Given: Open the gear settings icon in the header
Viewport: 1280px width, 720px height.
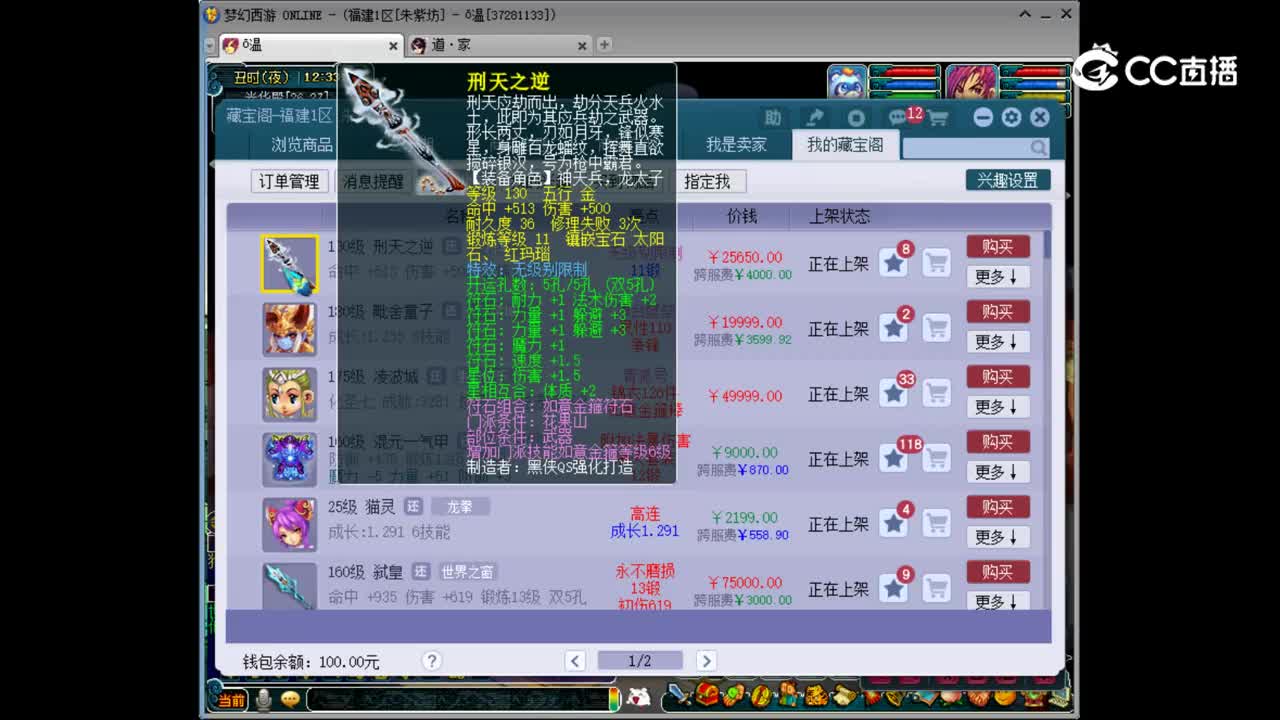Looking at the screenshot, I should tap(1011, 117).
